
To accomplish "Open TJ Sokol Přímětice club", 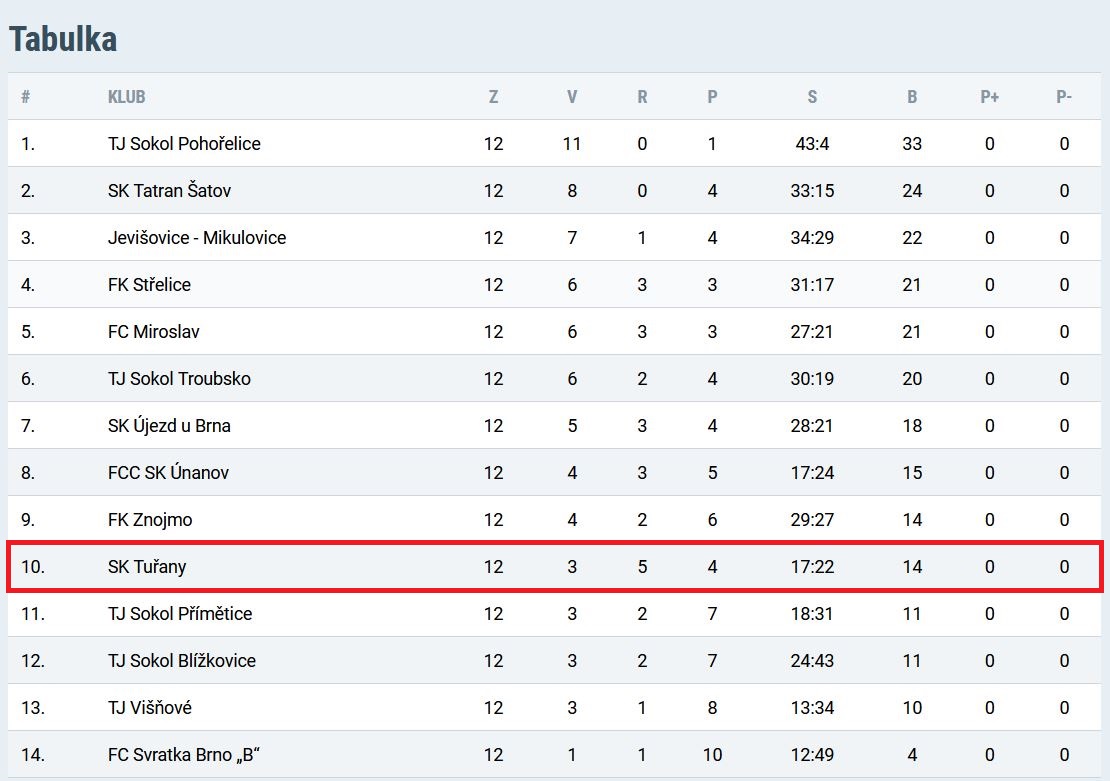I will [180, 613].
